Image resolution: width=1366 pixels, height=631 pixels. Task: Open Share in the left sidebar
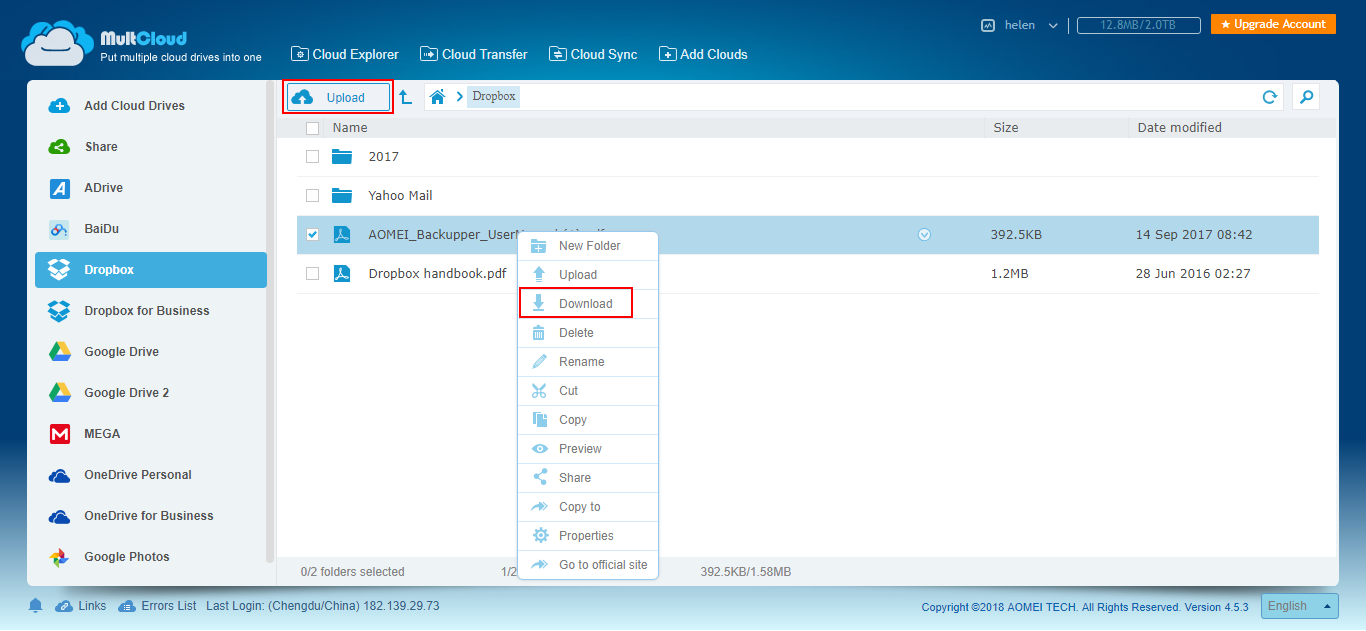coord(151,147)
